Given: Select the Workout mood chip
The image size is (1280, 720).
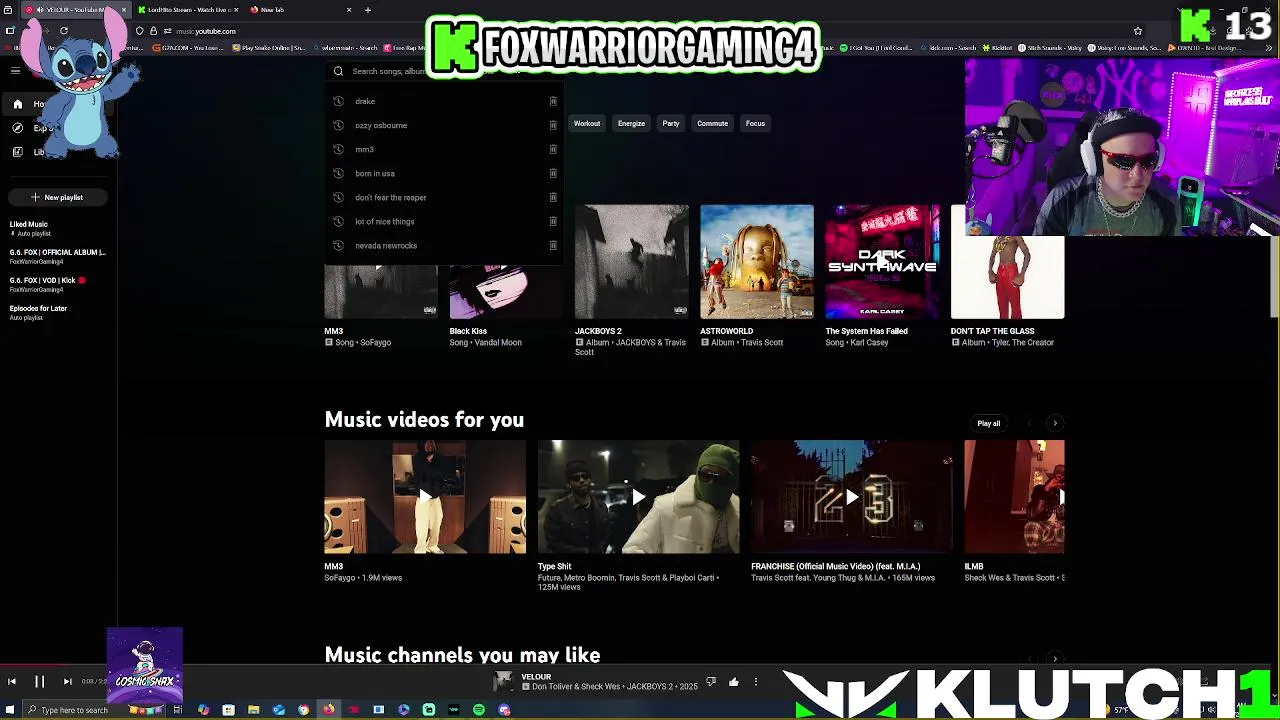Looking at the screenshot, I should pyautogui.click(x=587, y=124).
